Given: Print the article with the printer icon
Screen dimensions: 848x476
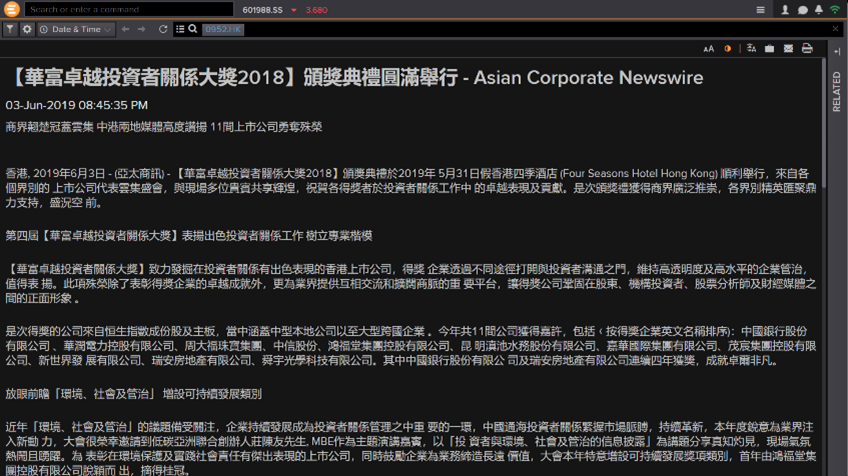Looking at the screenshot, I should (807, 48).
